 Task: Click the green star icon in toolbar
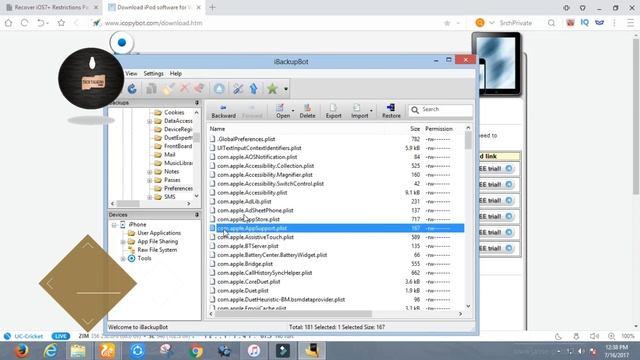point(272,89)
